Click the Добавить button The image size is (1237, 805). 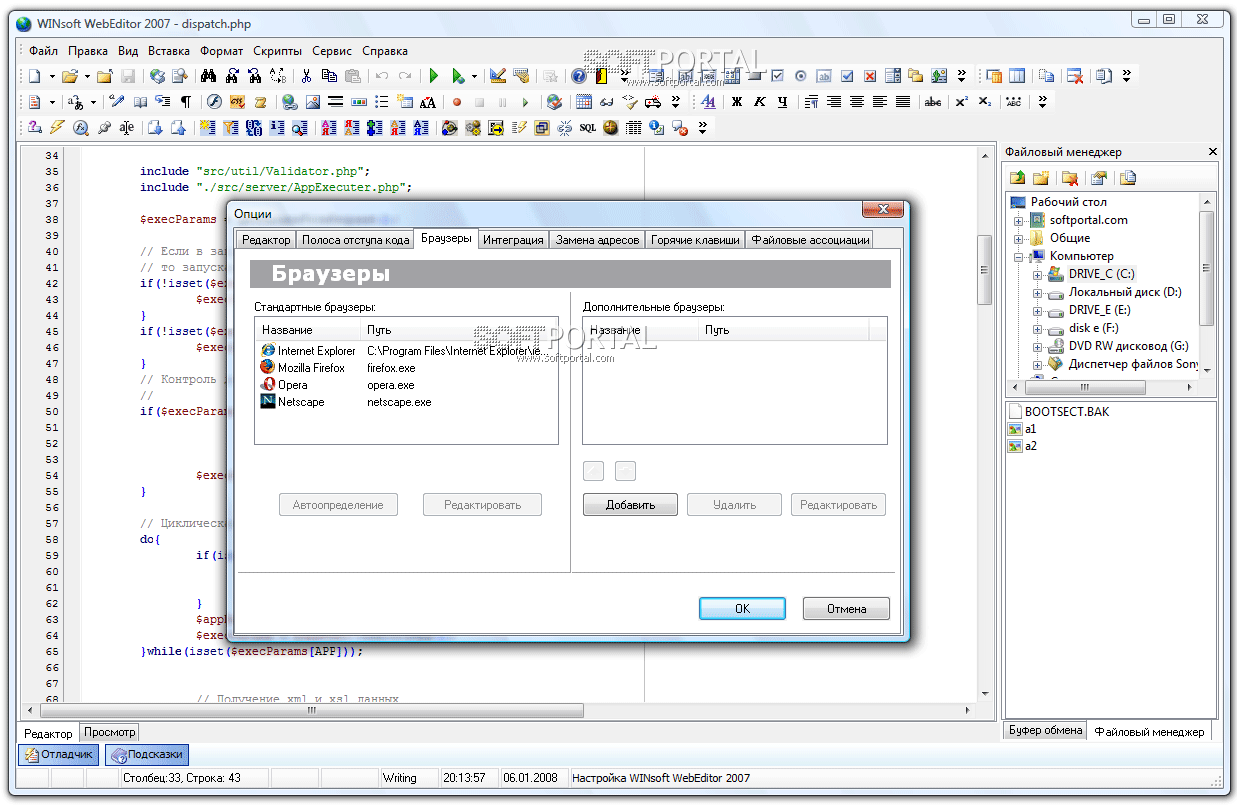tap(630, 505)
